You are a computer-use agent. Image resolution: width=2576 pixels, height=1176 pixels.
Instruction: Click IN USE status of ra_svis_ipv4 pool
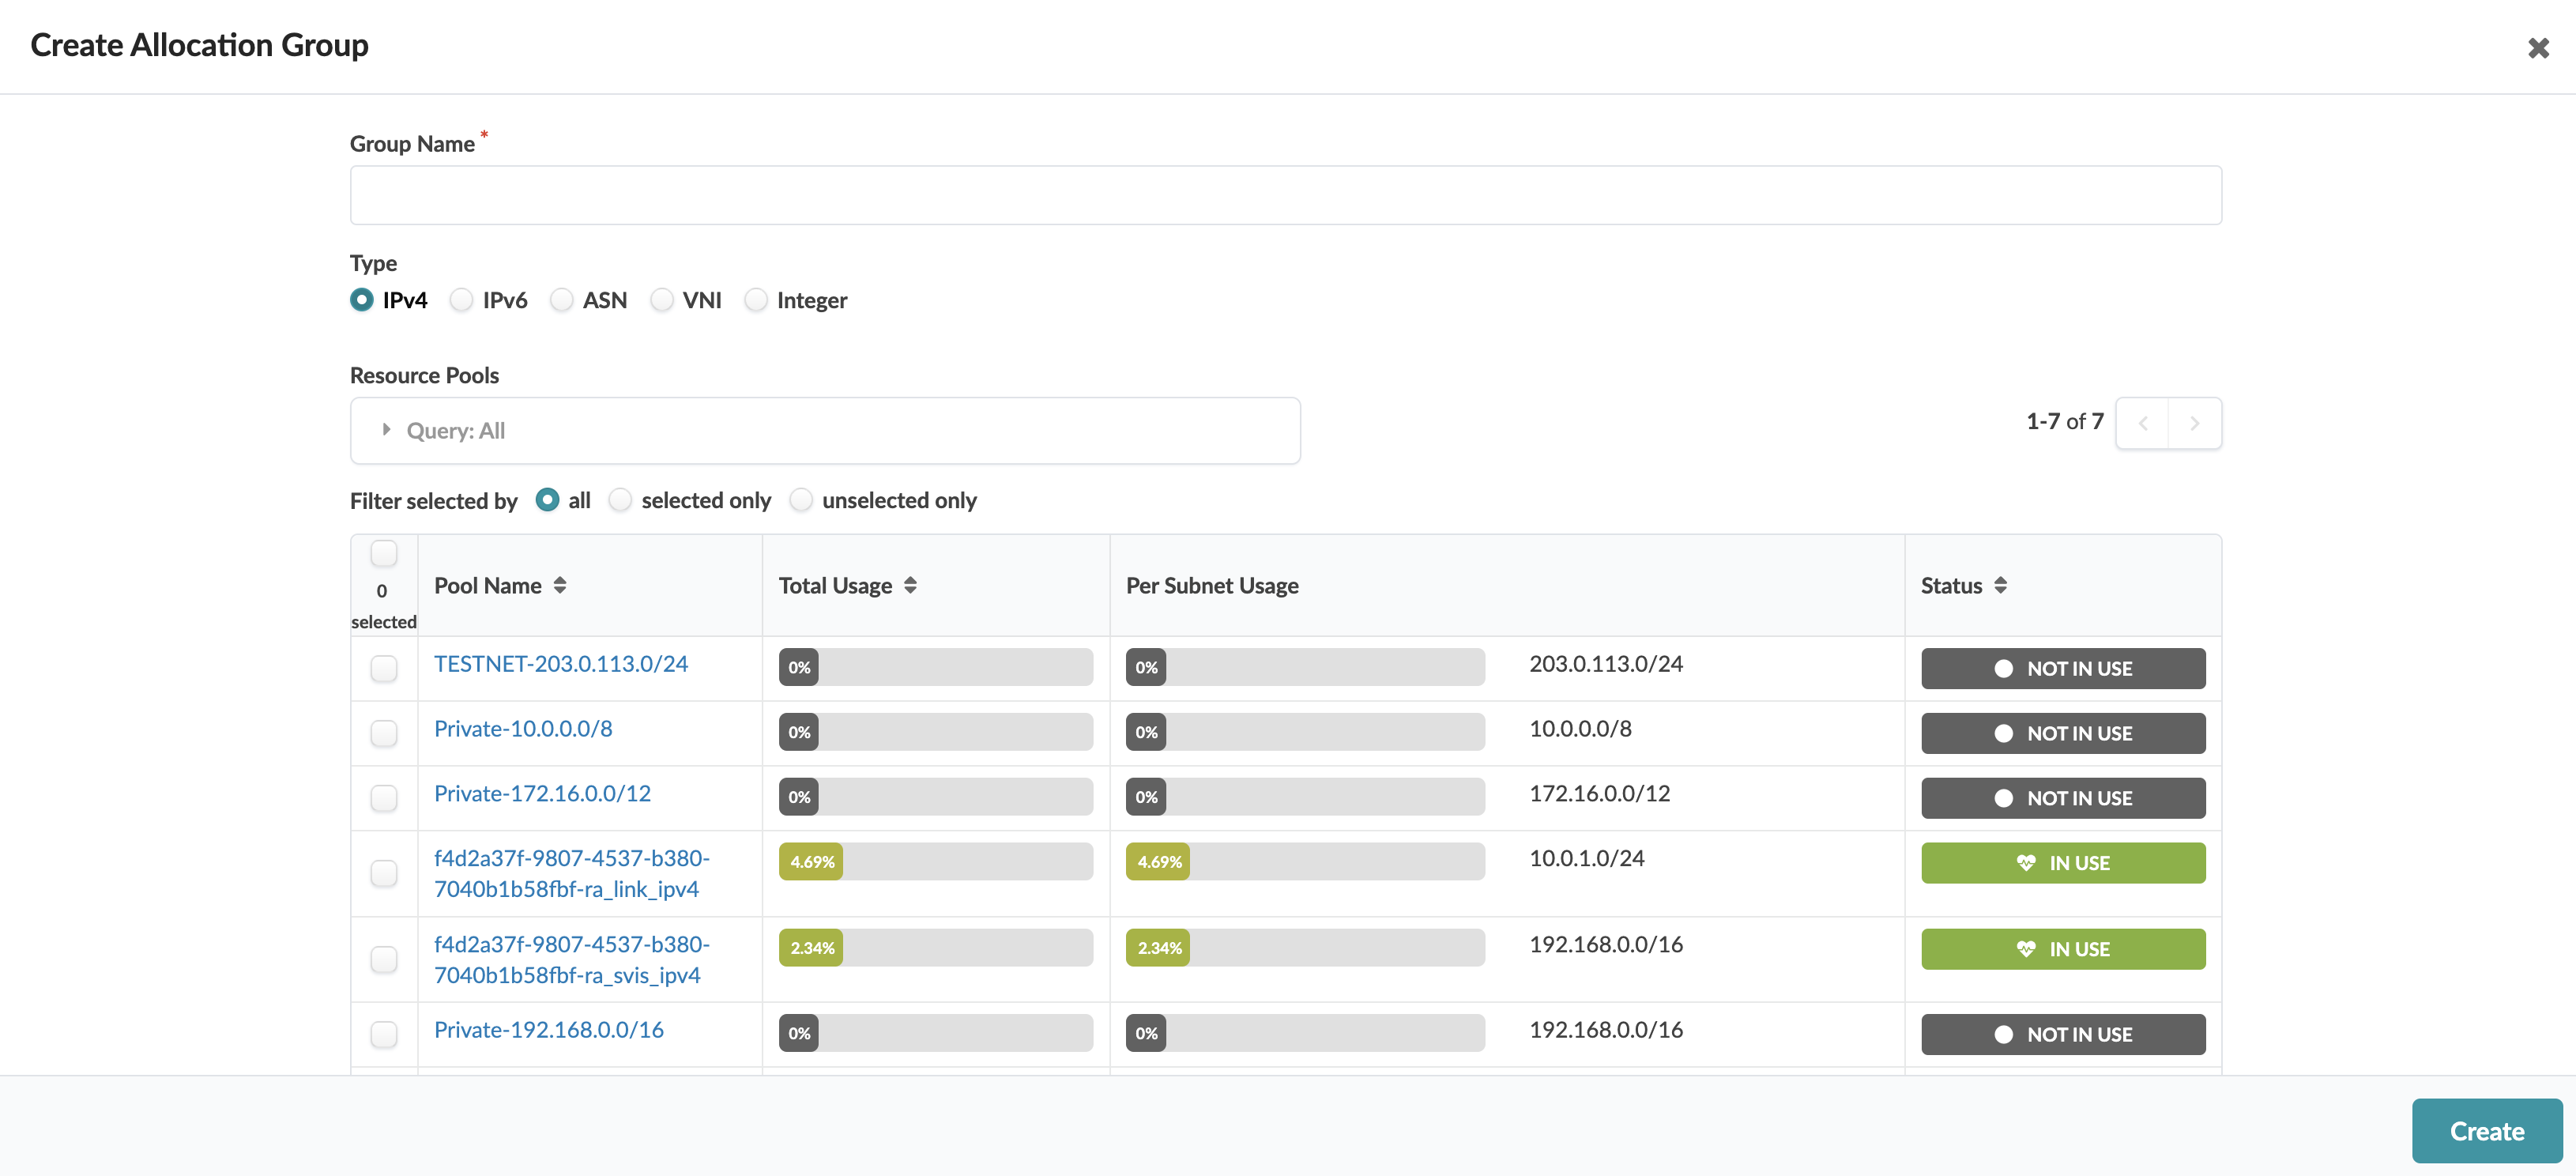click(2062, 949)
